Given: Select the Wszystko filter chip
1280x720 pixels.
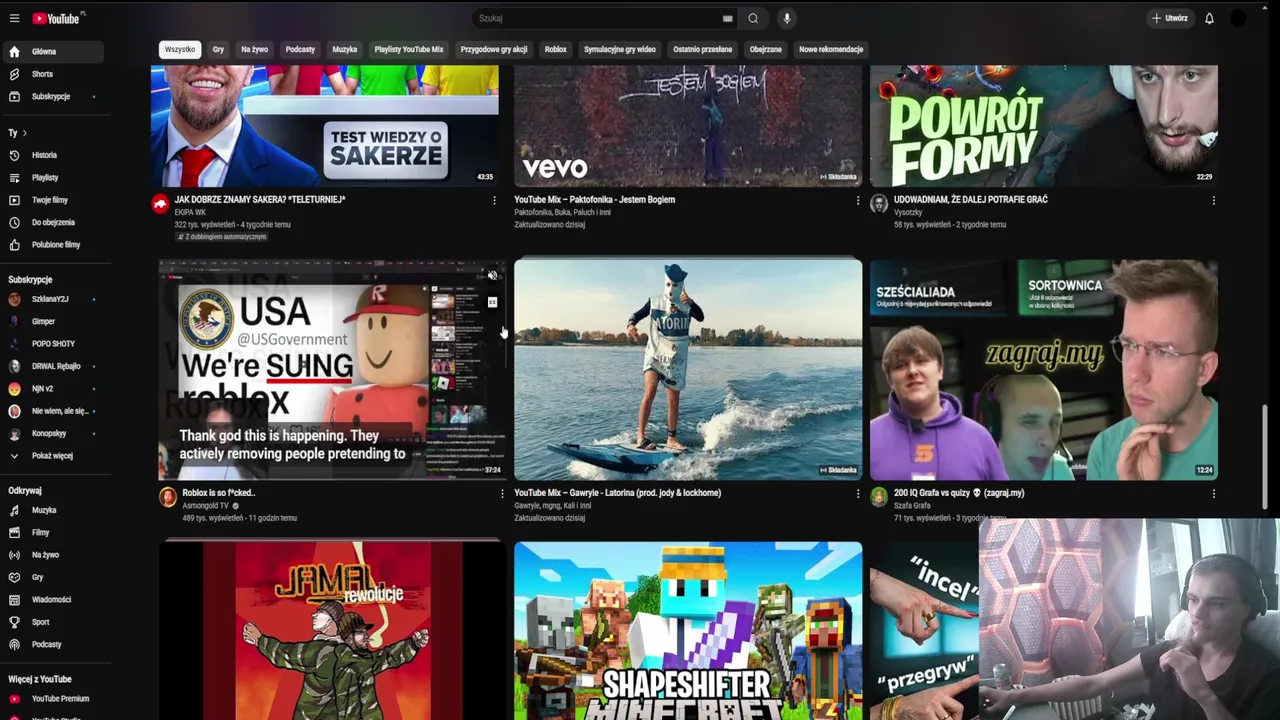Looking at the screenshot, I should [x=180, y=49].
